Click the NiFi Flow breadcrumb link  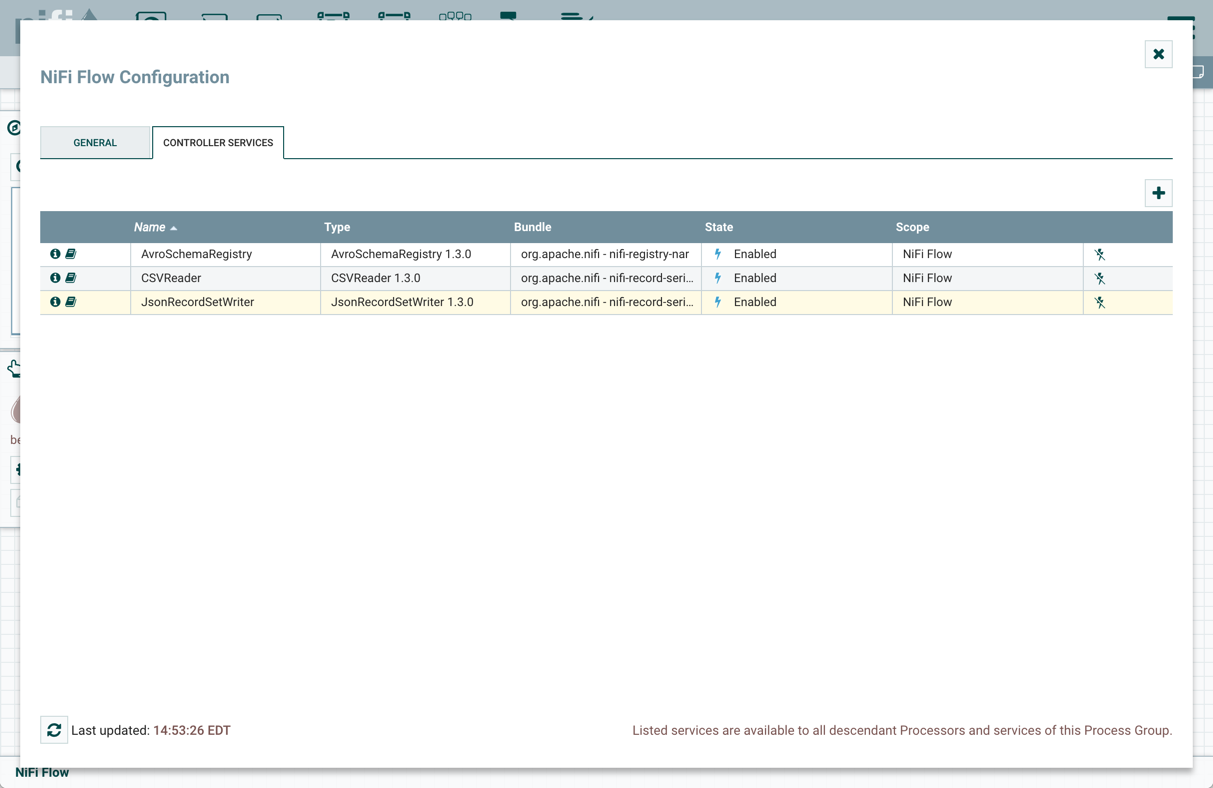(42, 772)
